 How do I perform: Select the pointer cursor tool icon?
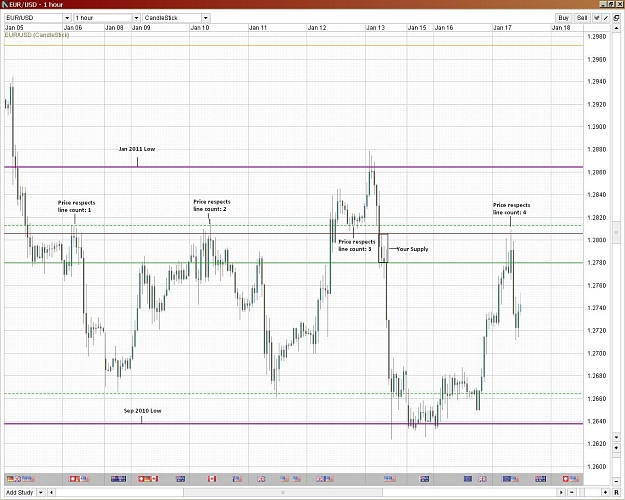pyautogui.click(x=597, y=18)
